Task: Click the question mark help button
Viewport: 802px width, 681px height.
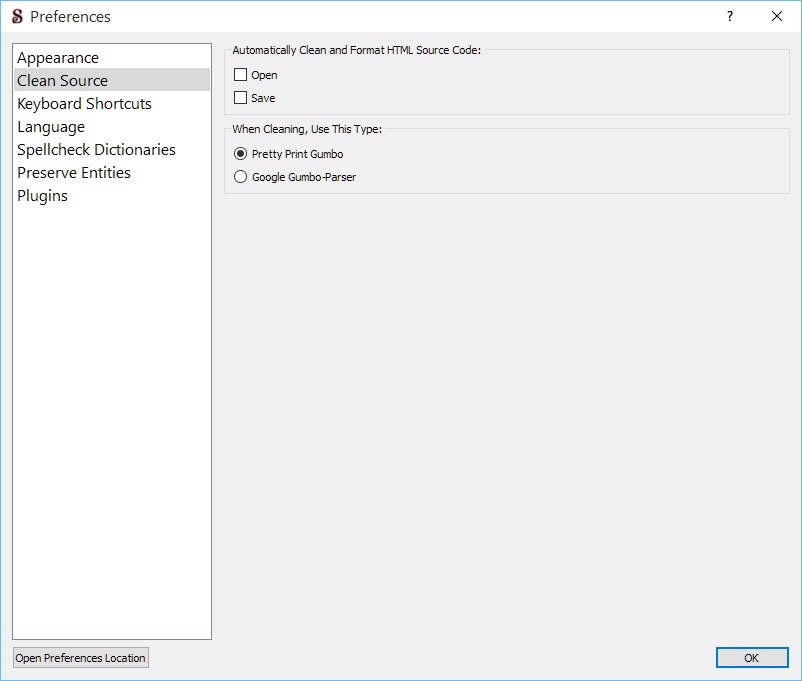Action: 730,16
